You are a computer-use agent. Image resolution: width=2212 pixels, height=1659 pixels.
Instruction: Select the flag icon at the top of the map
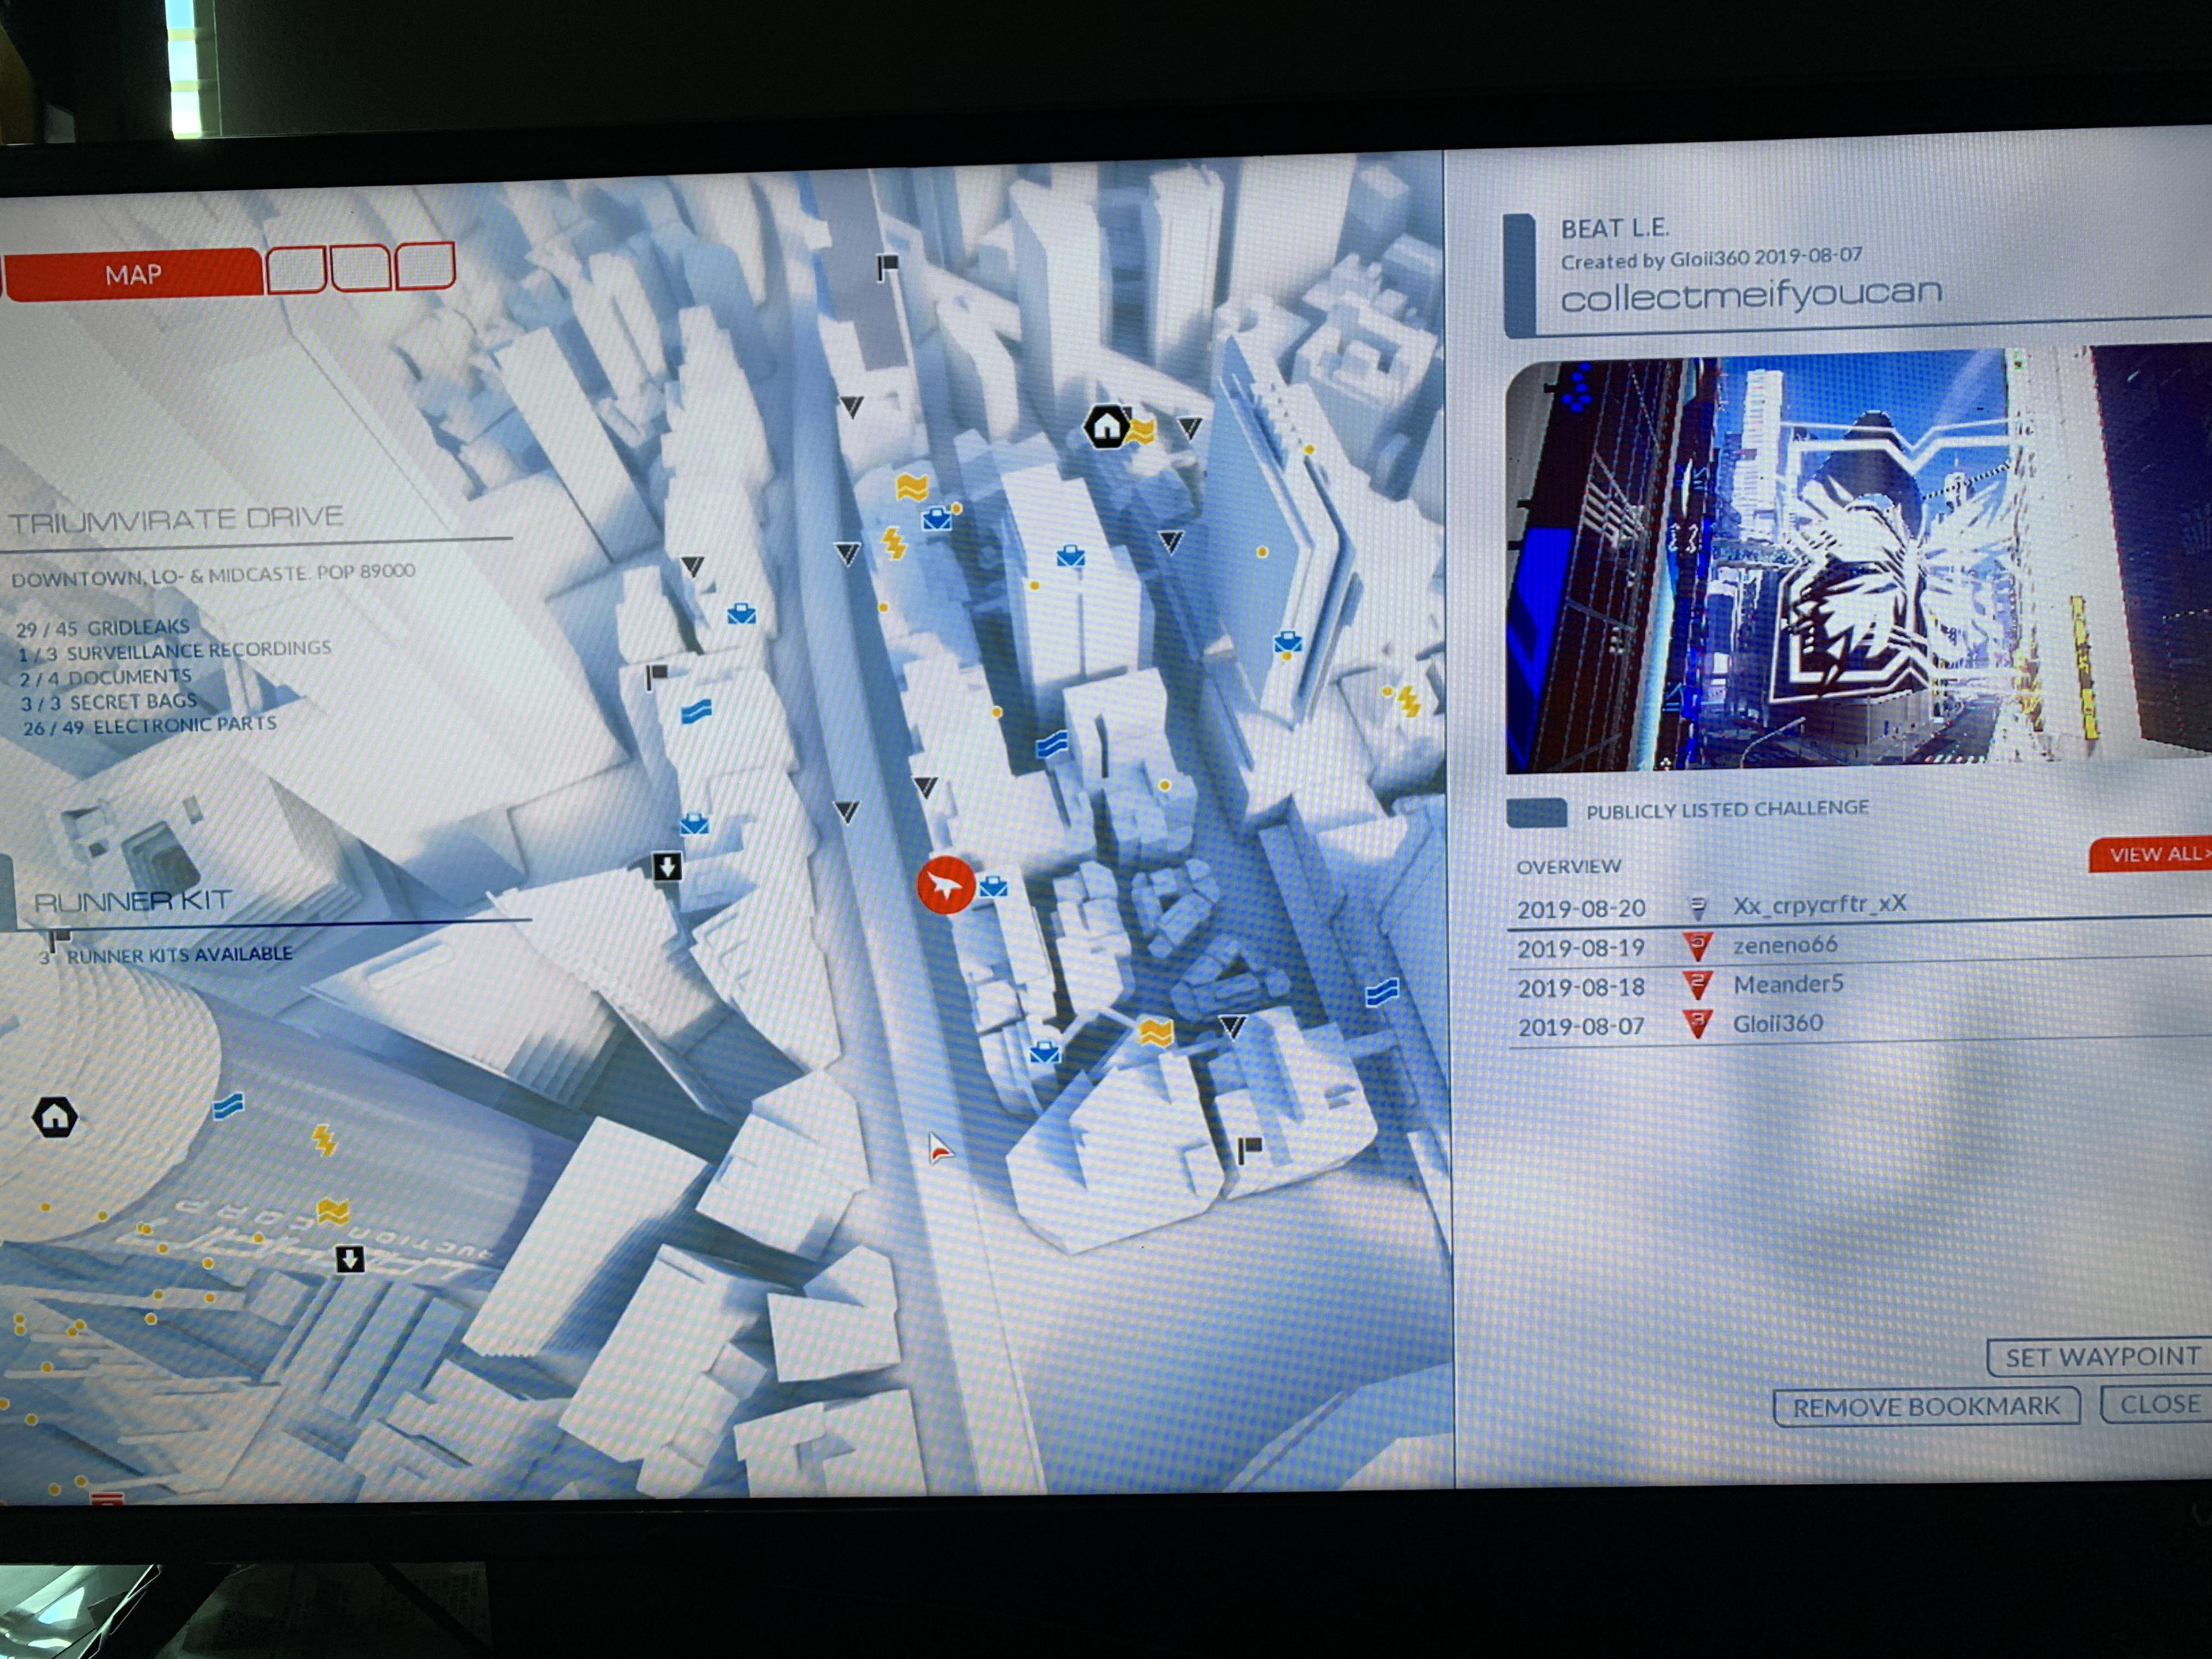point(887,268)
